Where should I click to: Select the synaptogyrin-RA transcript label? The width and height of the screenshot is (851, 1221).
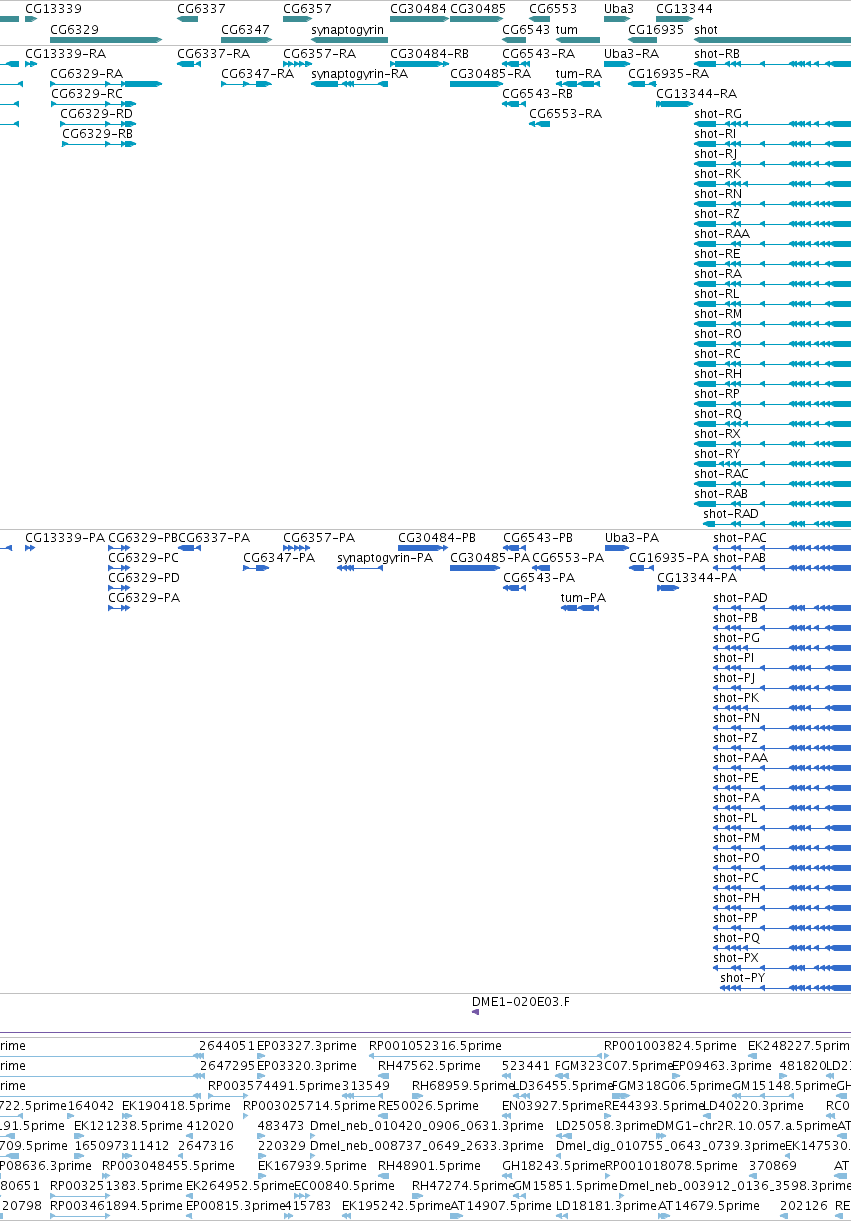[x=359, y=74]
